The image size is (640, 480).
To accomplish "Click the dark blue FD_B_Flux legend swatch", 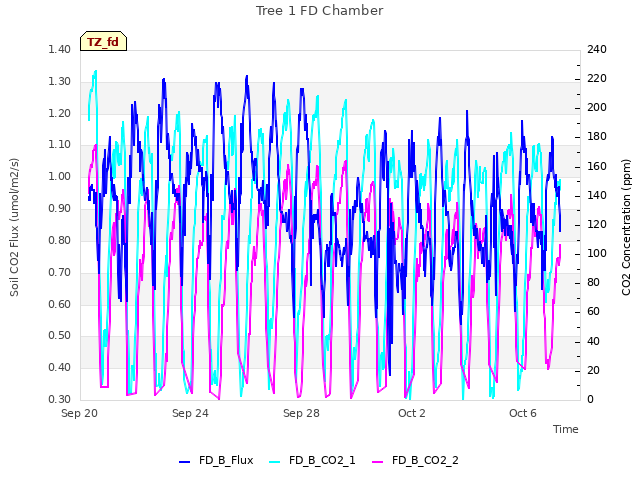I will (x=184, y=462).
